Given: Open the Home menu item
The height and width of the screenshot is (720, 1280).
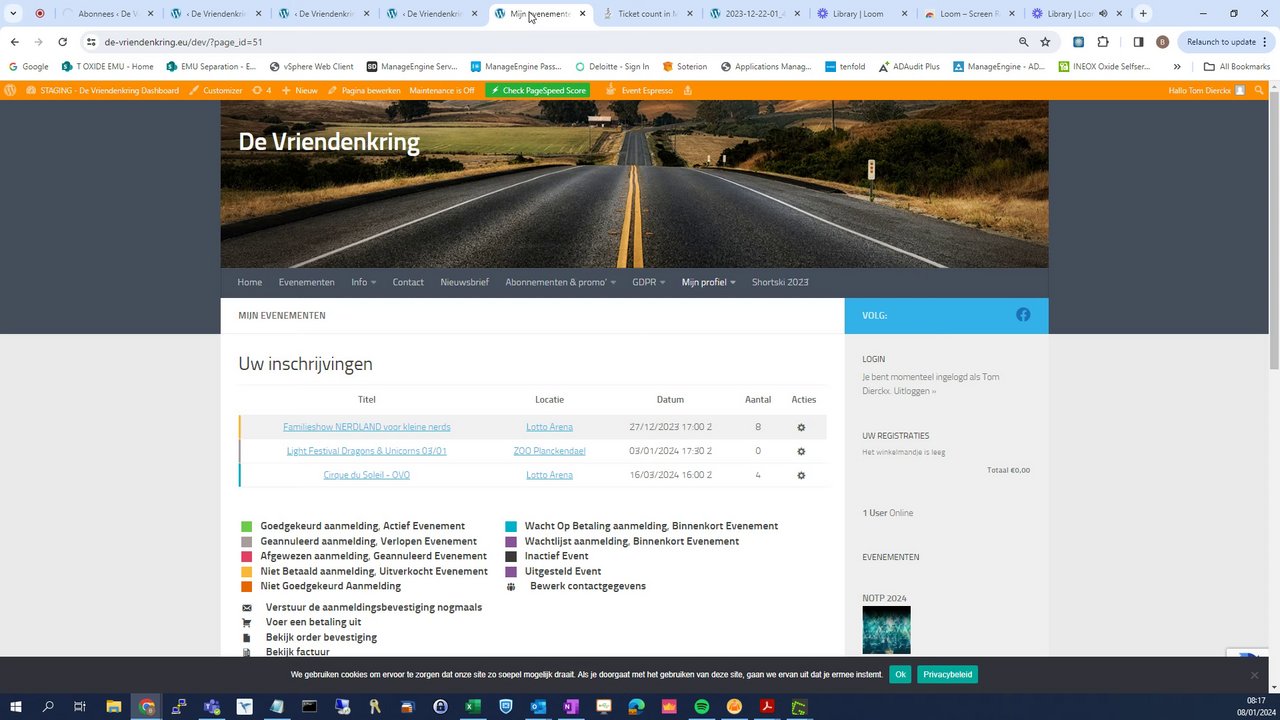Looking at the screenshot, I should pyautogui.click(x=249, y=282).
